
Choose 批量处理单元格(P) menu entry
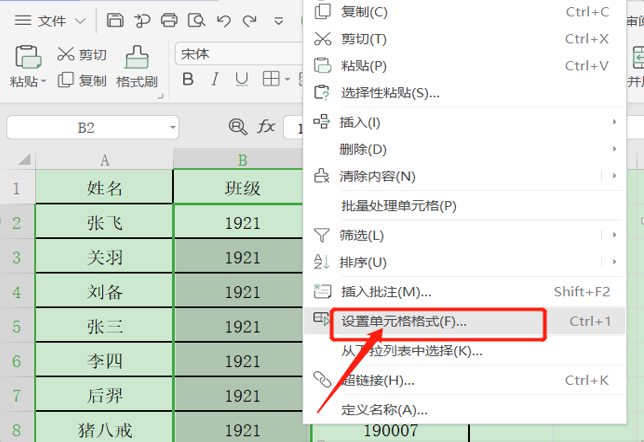tap(464, 205)
